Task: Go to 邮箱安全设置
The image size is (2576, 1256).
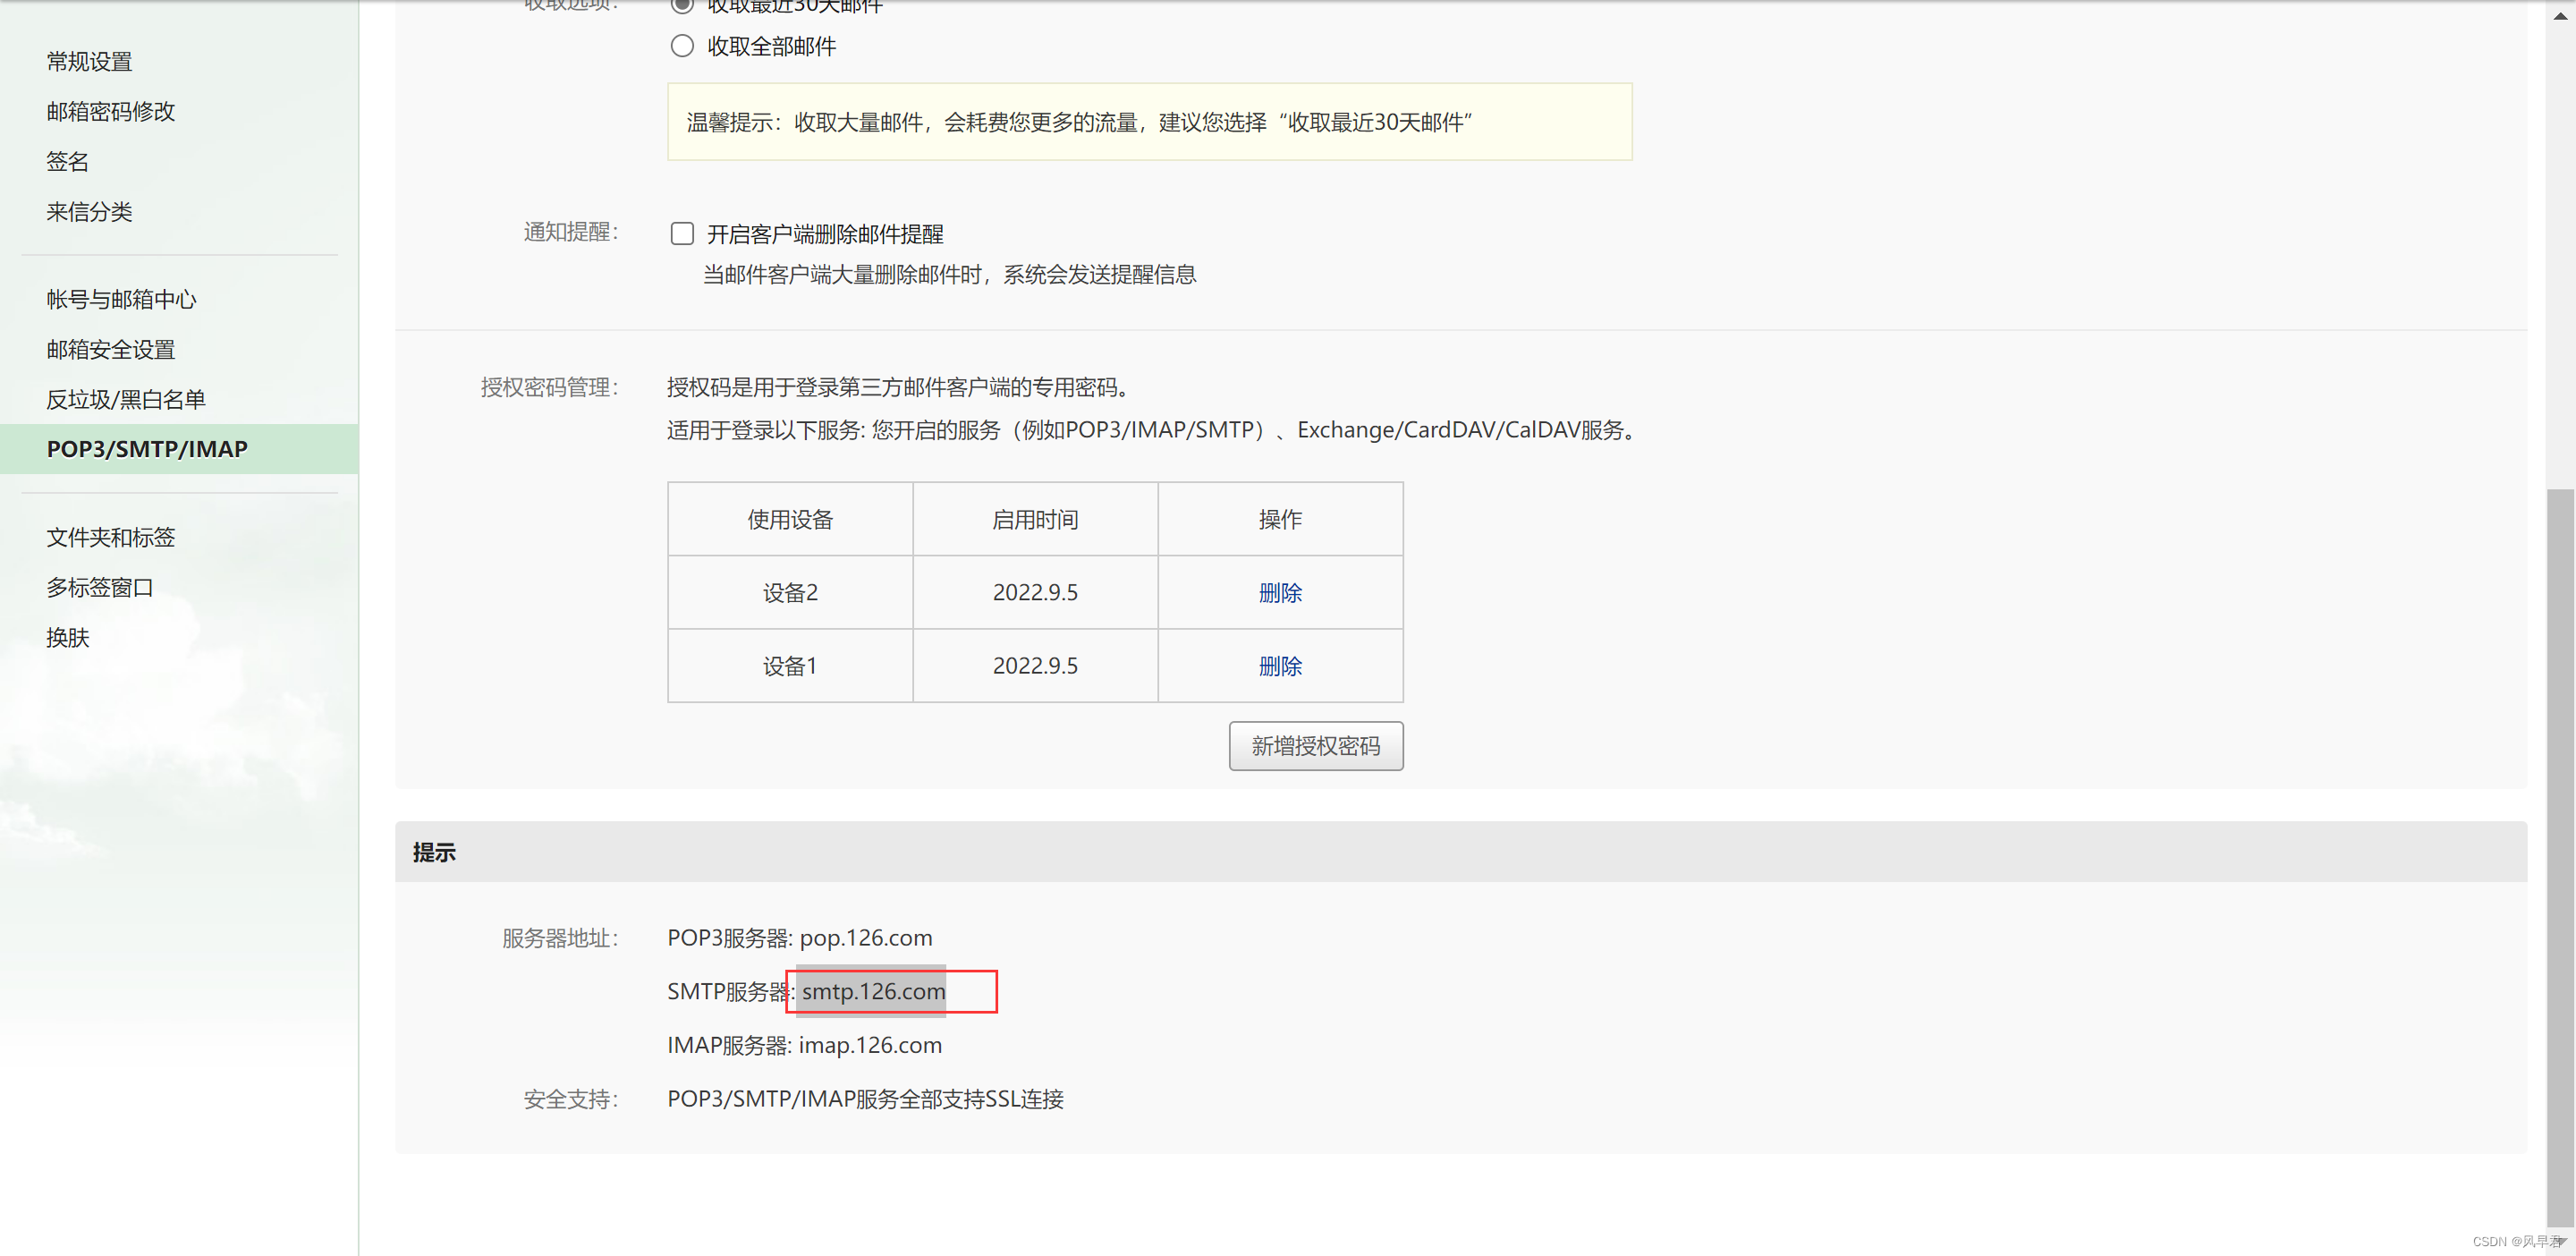Action: [x=110, y=349]
